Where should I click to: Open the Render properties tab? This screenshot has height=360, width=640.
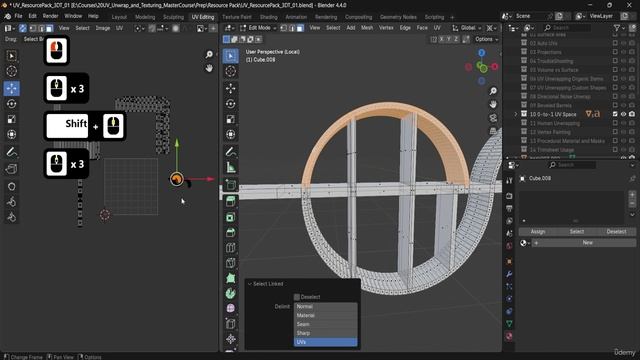[x=509, y=196]
